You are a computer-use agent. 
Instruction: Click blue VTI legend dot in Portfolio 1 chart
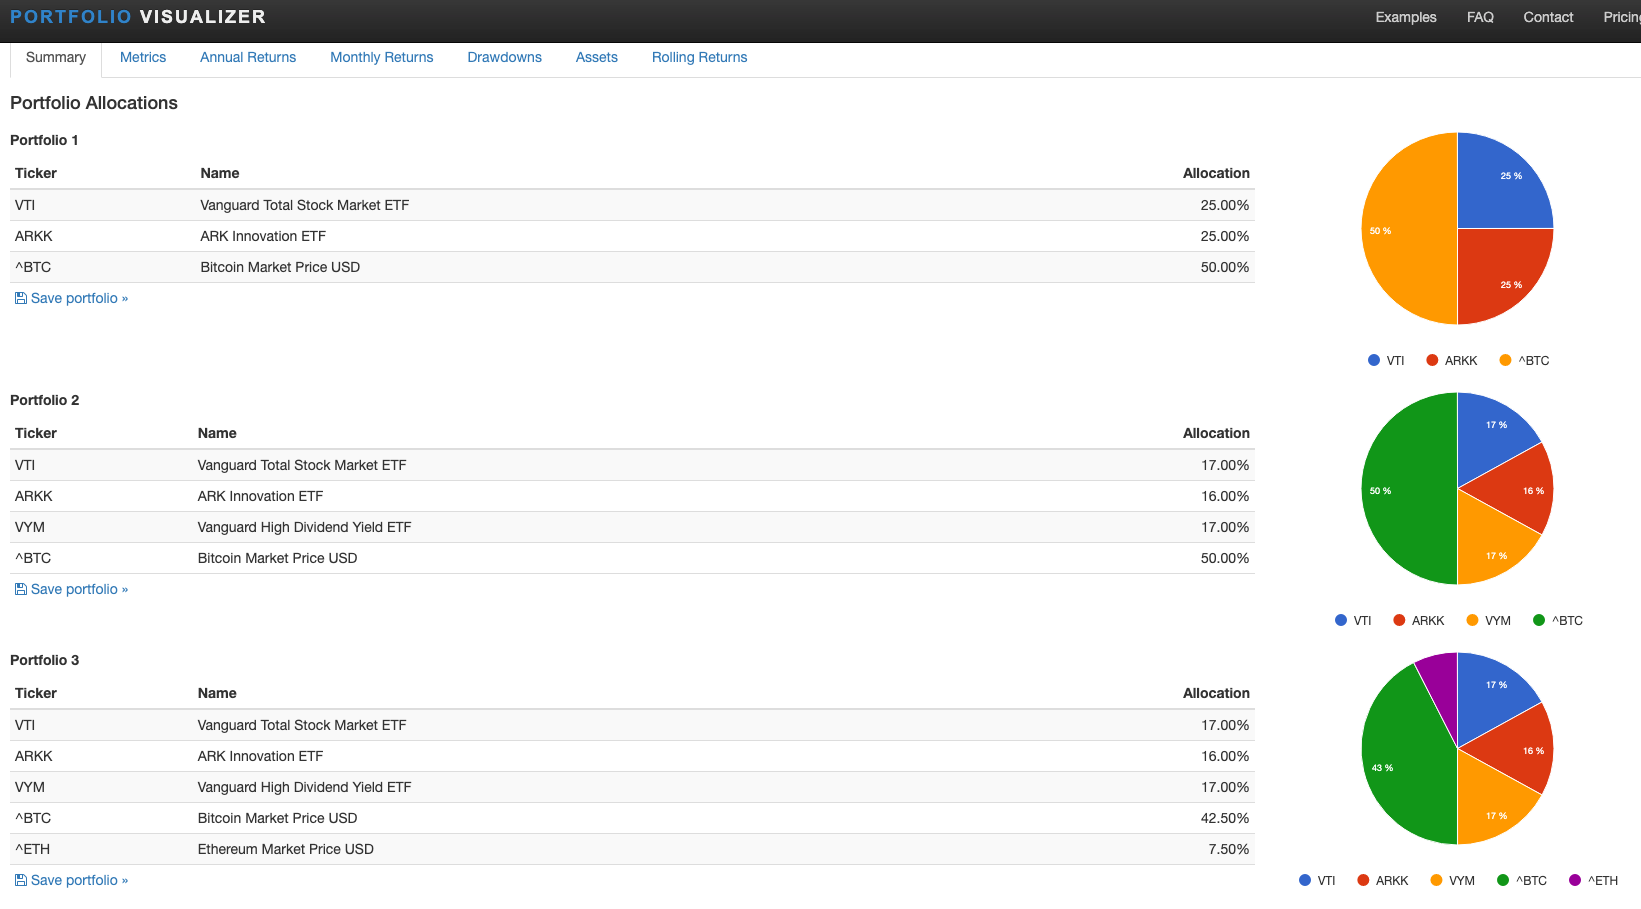[x=1374, y=360]
